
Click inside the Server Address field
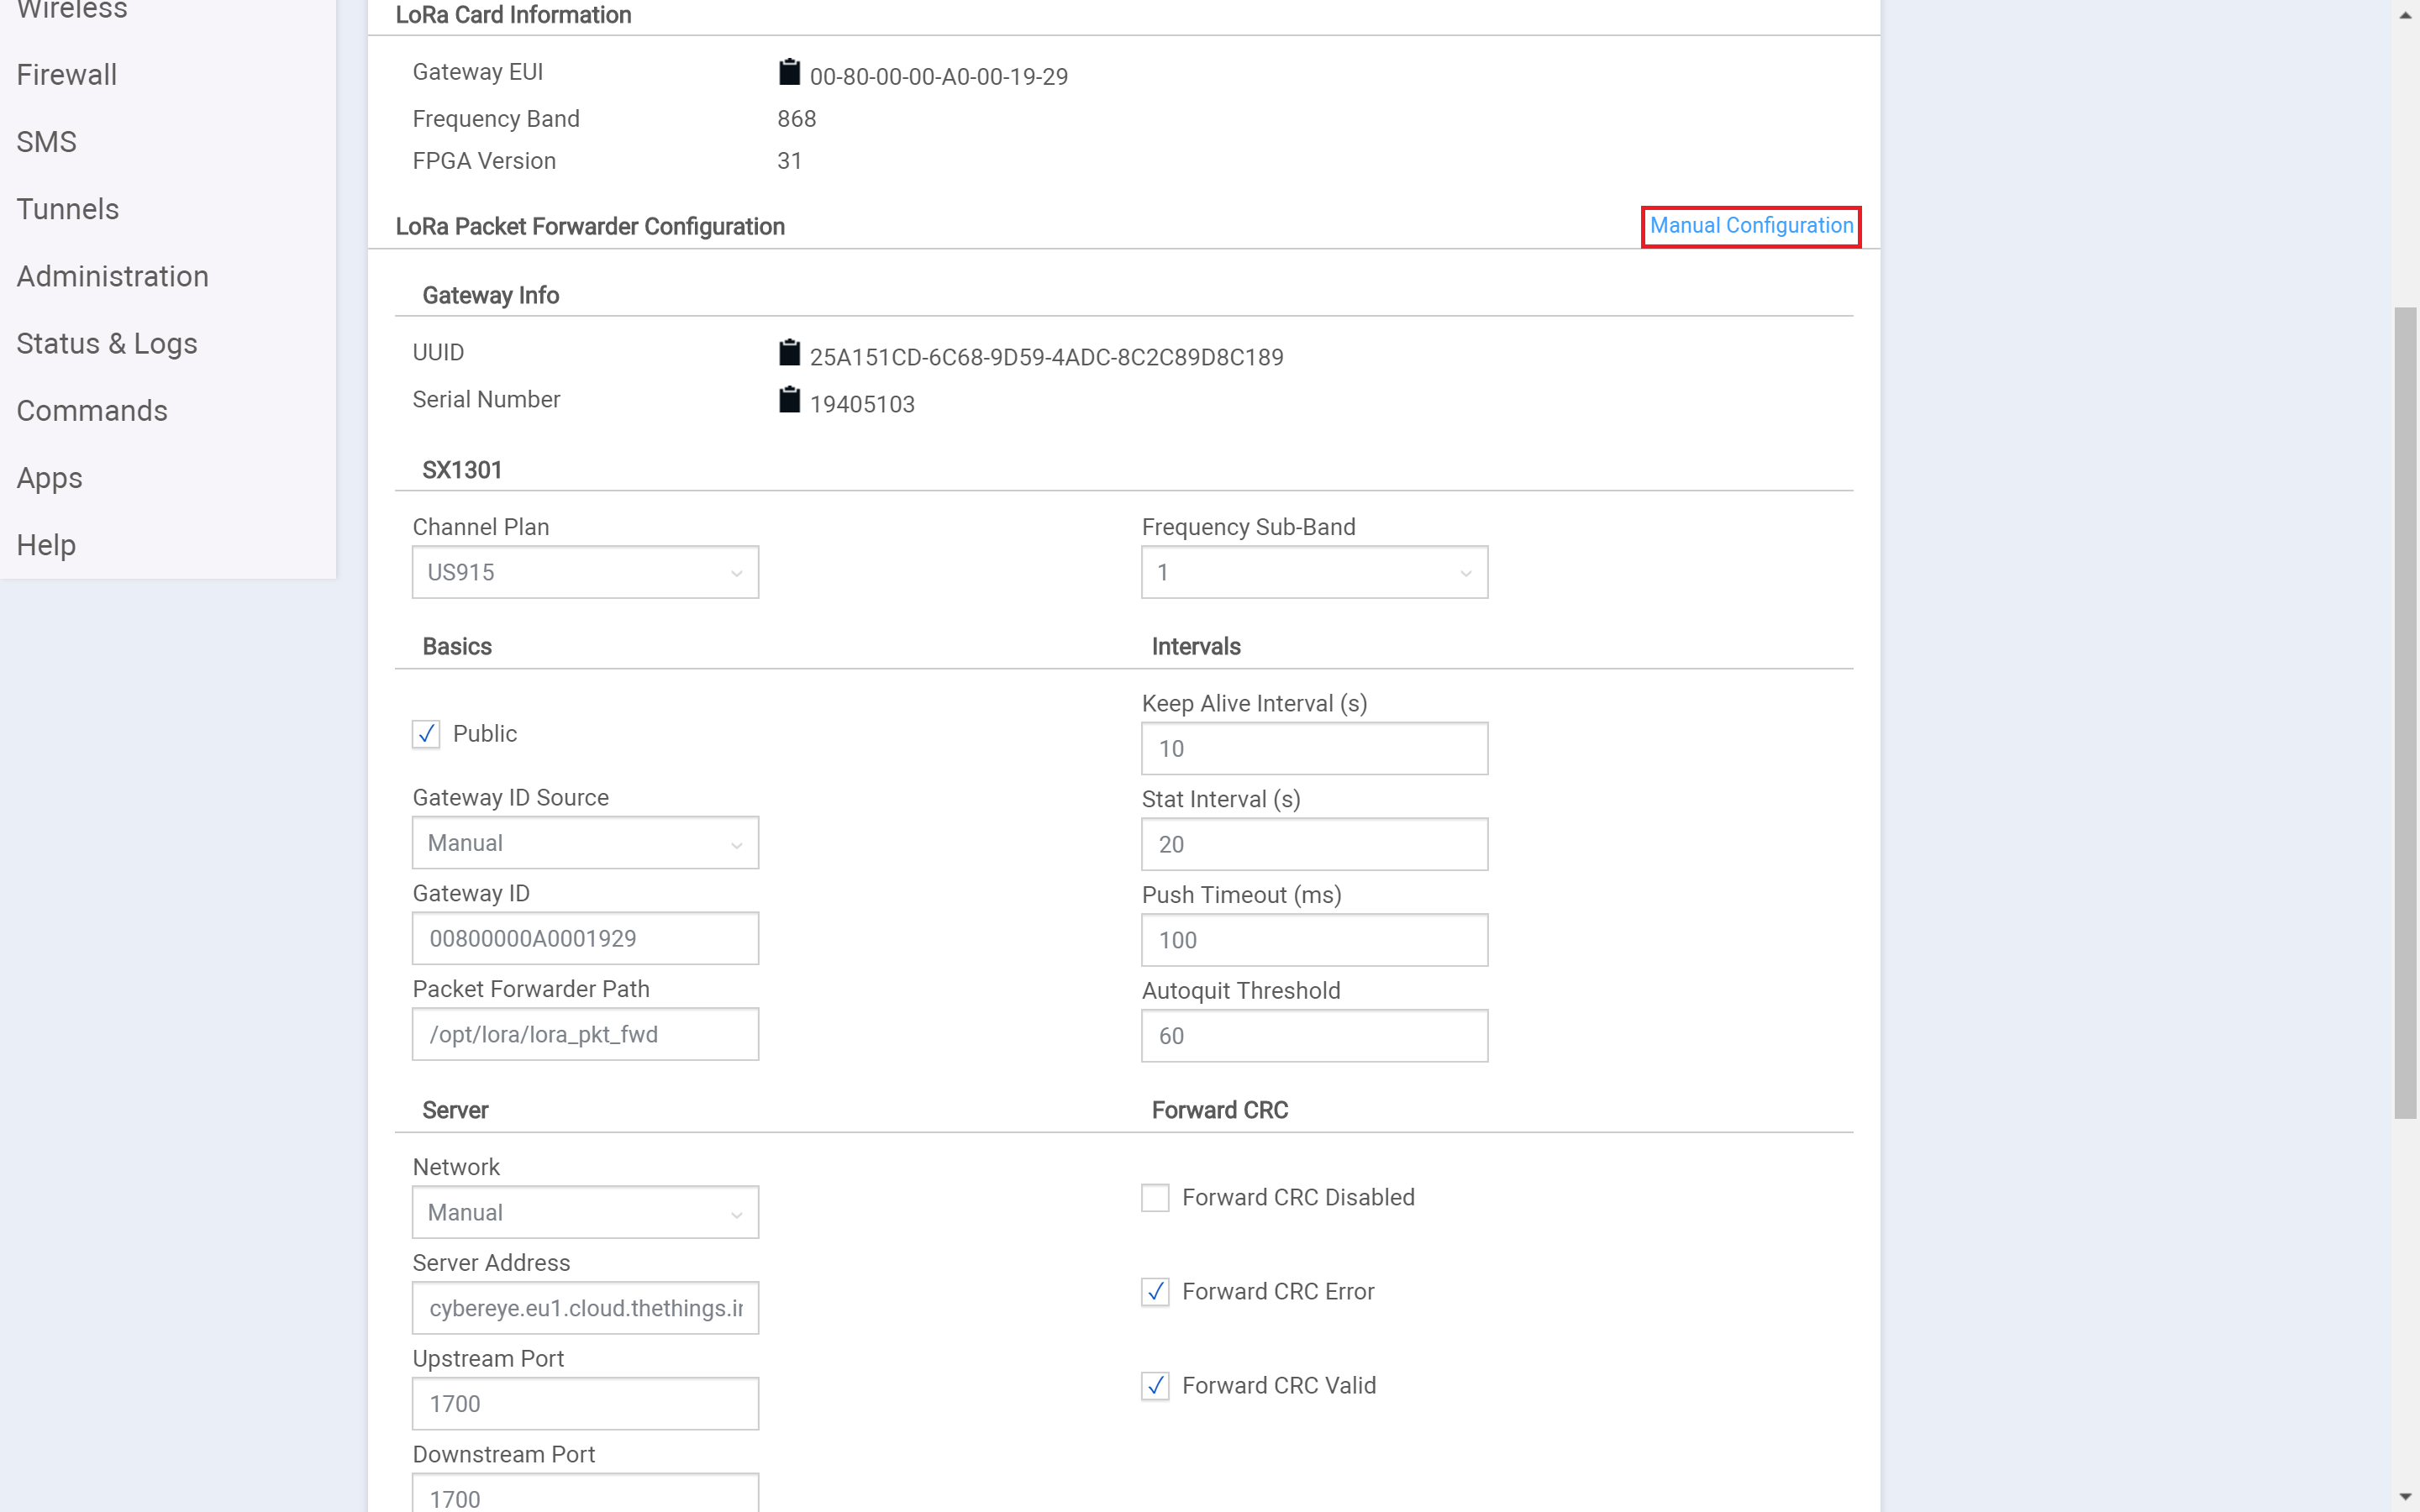[584, 1307]
